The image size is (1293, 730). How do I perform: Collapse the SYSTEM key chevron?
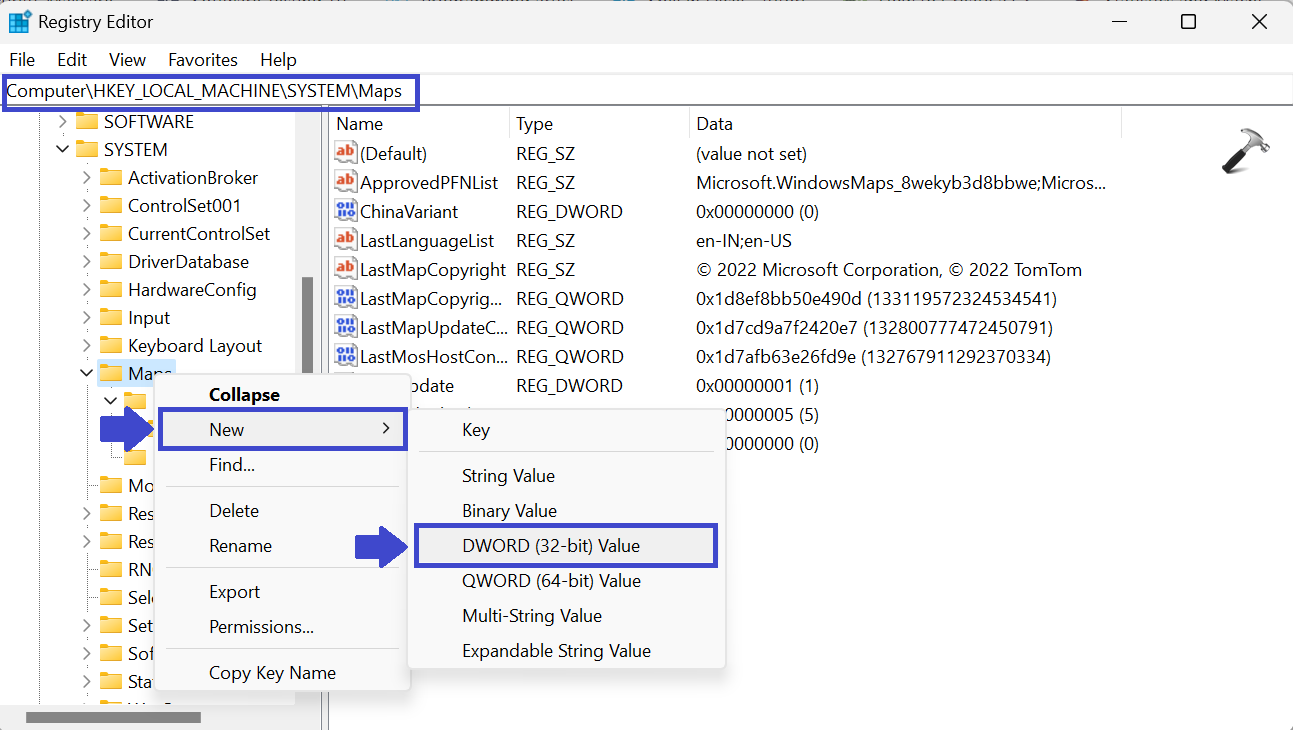pyautogui.click(x=63, y=150)
